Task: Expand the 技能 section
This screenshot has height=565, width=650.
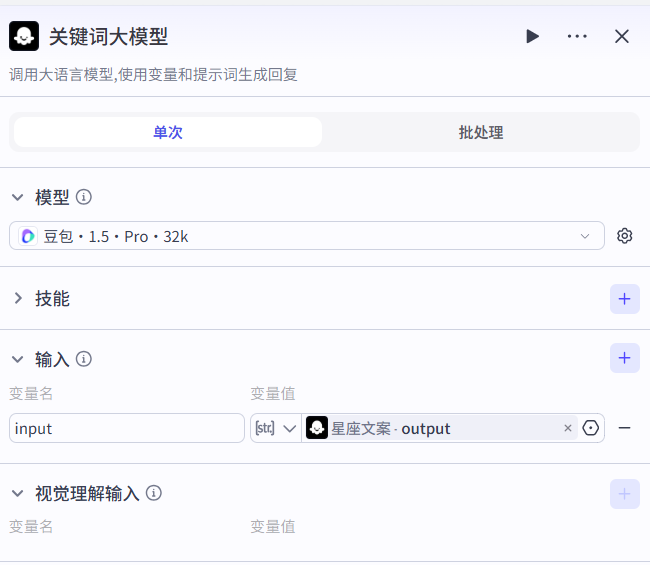Action: tap(17, 298)
